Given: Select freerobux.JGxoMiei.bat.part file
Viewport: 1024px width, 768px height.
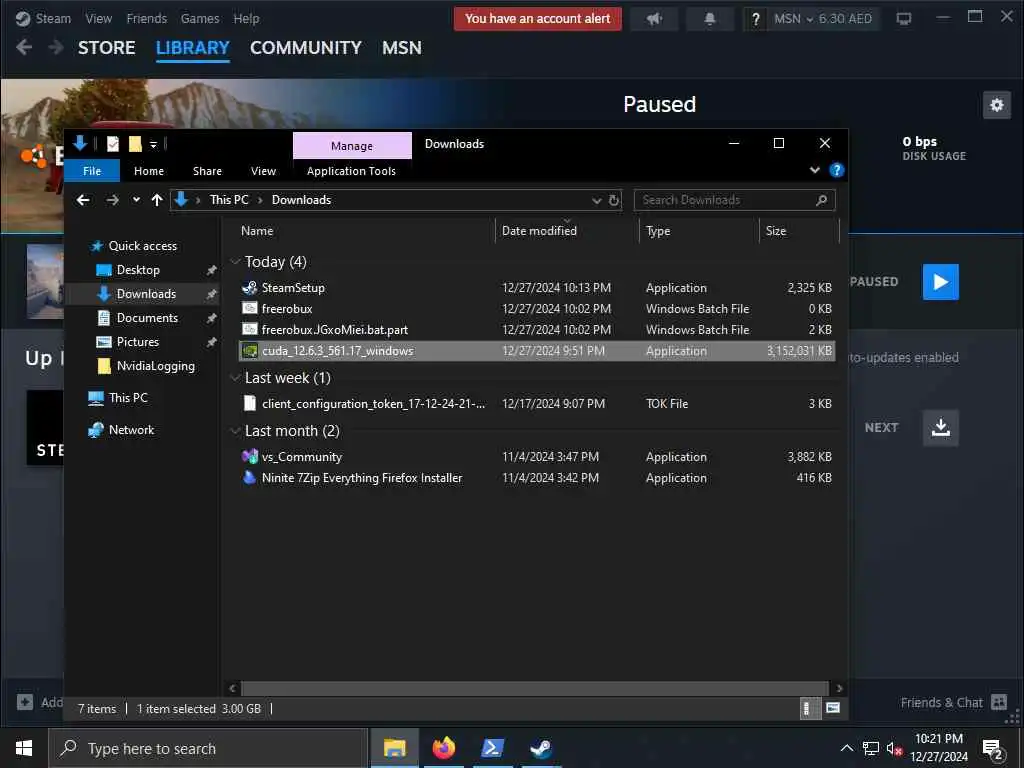Looking at the screenshot, I should coord(537,330).
